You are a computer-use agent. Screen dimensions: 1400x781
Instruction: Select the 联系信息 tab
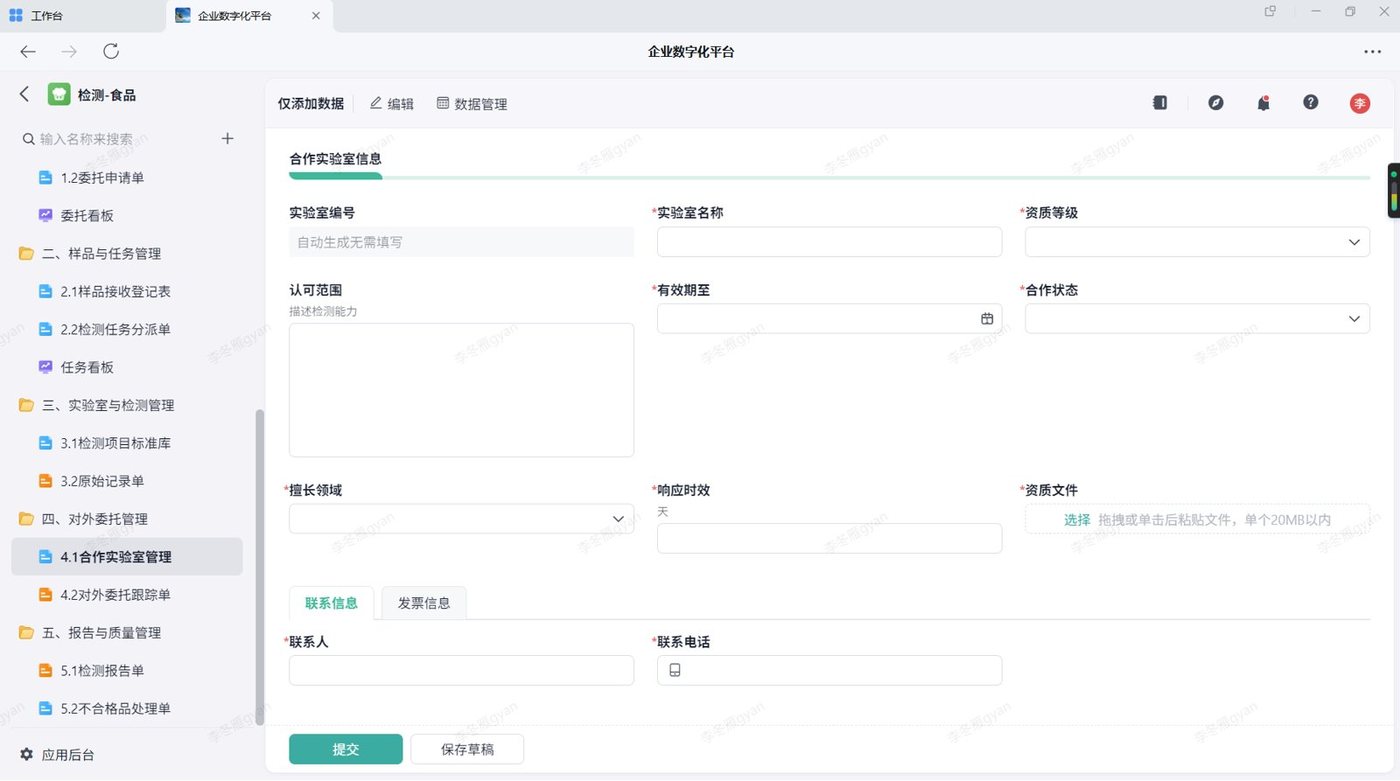pos(331,603)
